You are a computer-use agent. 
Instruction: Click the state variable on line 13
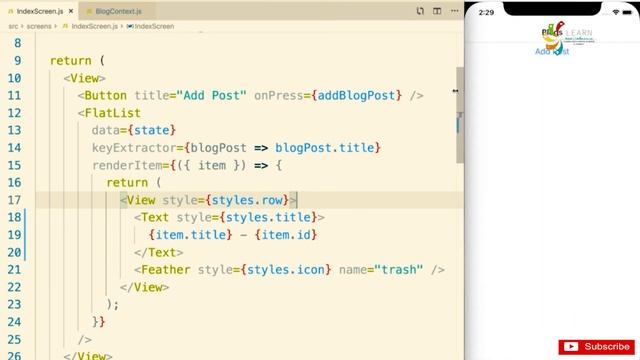pos(151,130)
